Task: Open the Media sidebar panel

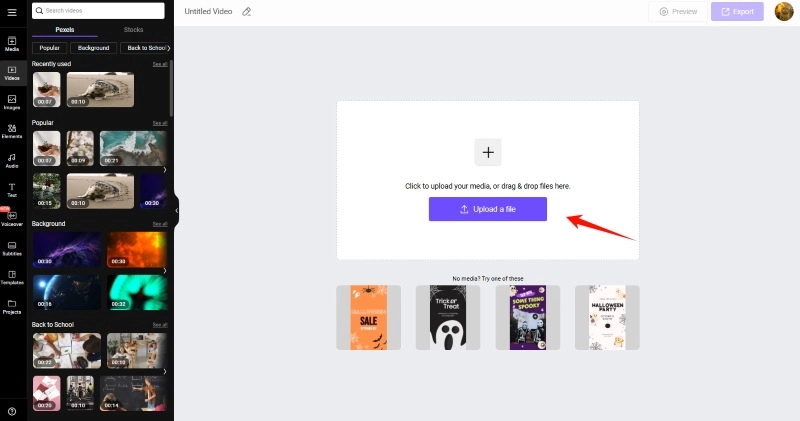Action: point(12,44)
